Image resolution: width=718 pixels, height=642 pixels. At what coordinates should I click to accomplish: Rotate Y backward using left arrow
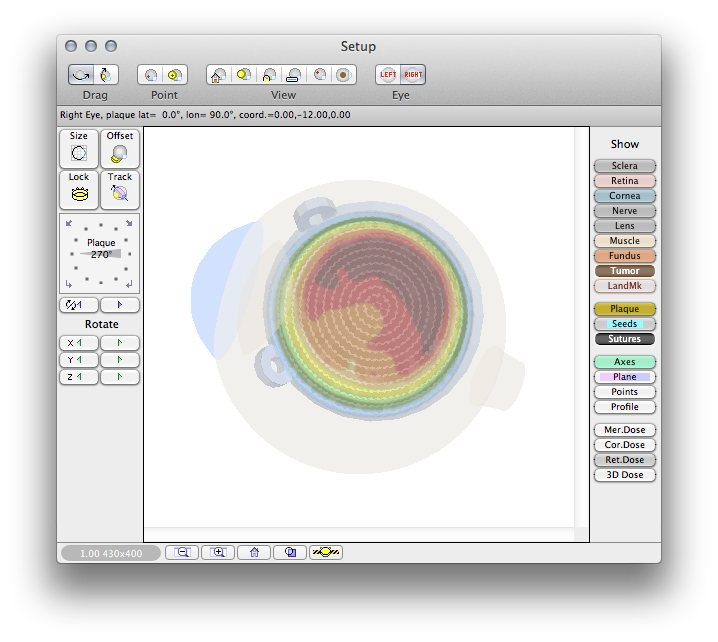point(79,360)
